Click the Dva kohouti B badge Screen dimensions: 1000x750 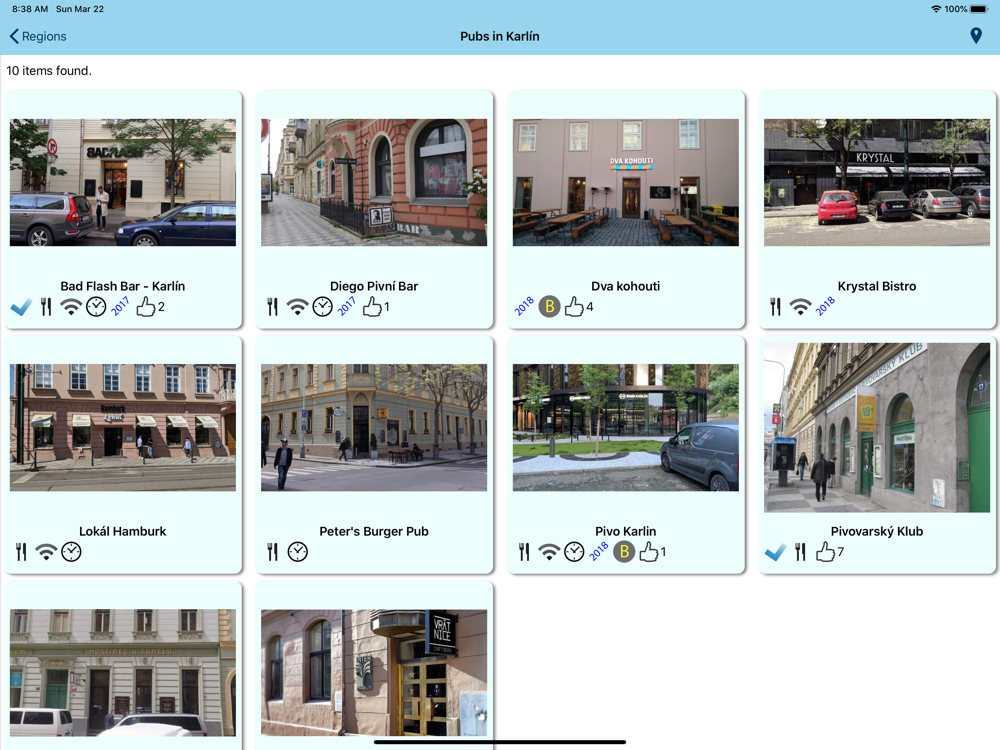point(550,307)
